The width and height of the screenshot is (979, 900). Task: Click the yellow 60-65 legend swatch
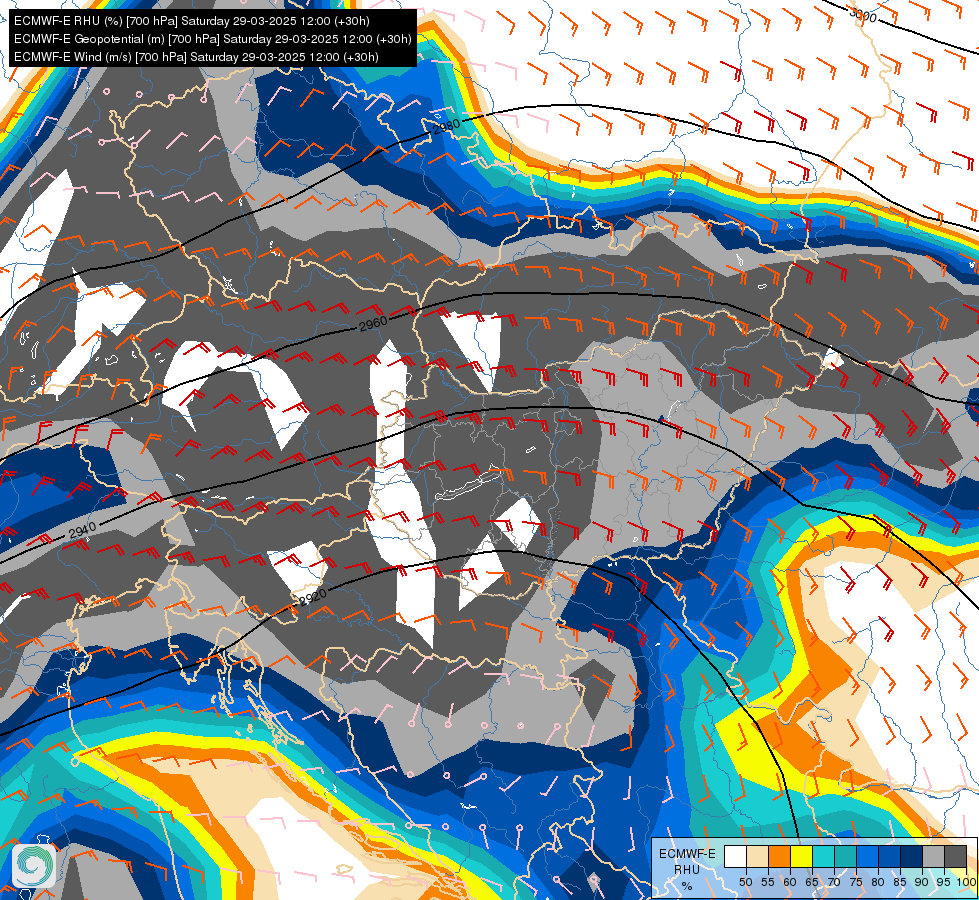coord(802,856)
